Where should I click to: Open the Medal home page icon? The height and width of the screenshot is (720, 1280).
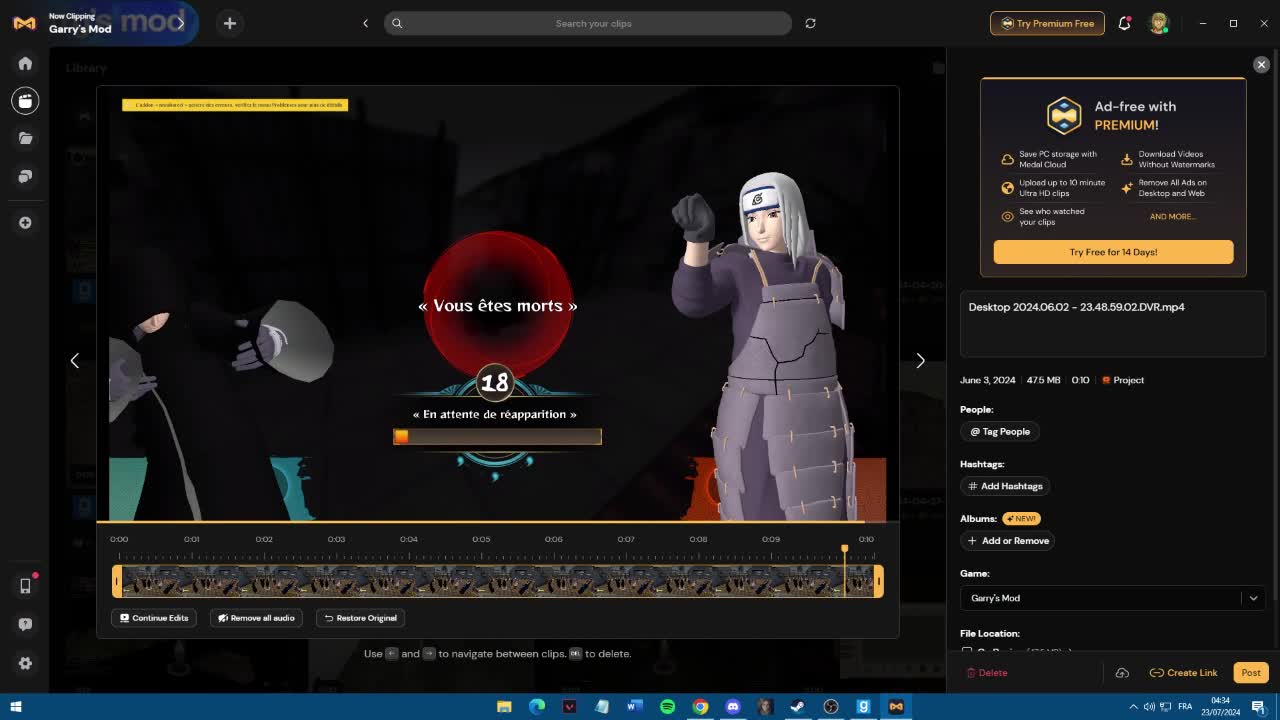point(25,63)
